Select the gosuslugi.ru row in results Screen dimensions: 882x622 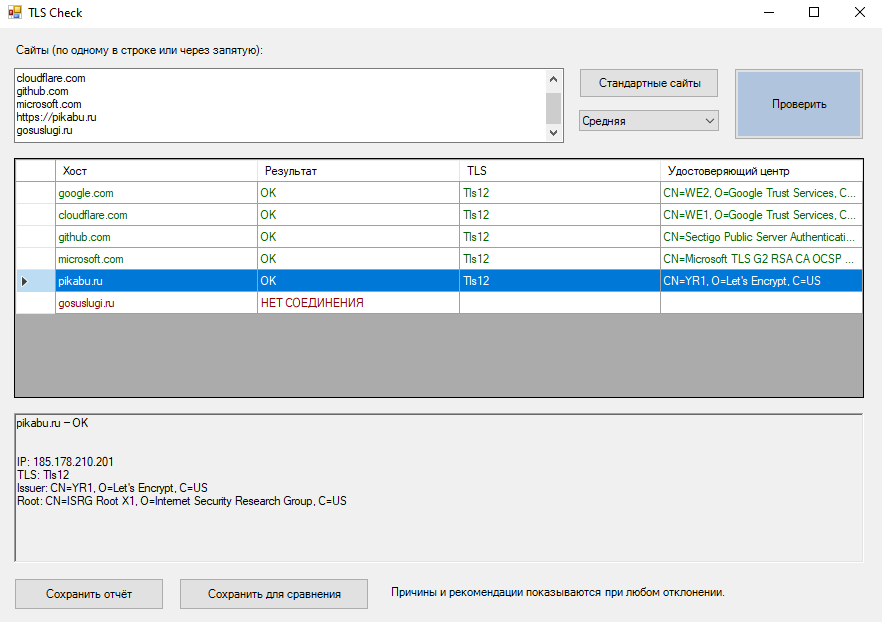coord(439,303)
